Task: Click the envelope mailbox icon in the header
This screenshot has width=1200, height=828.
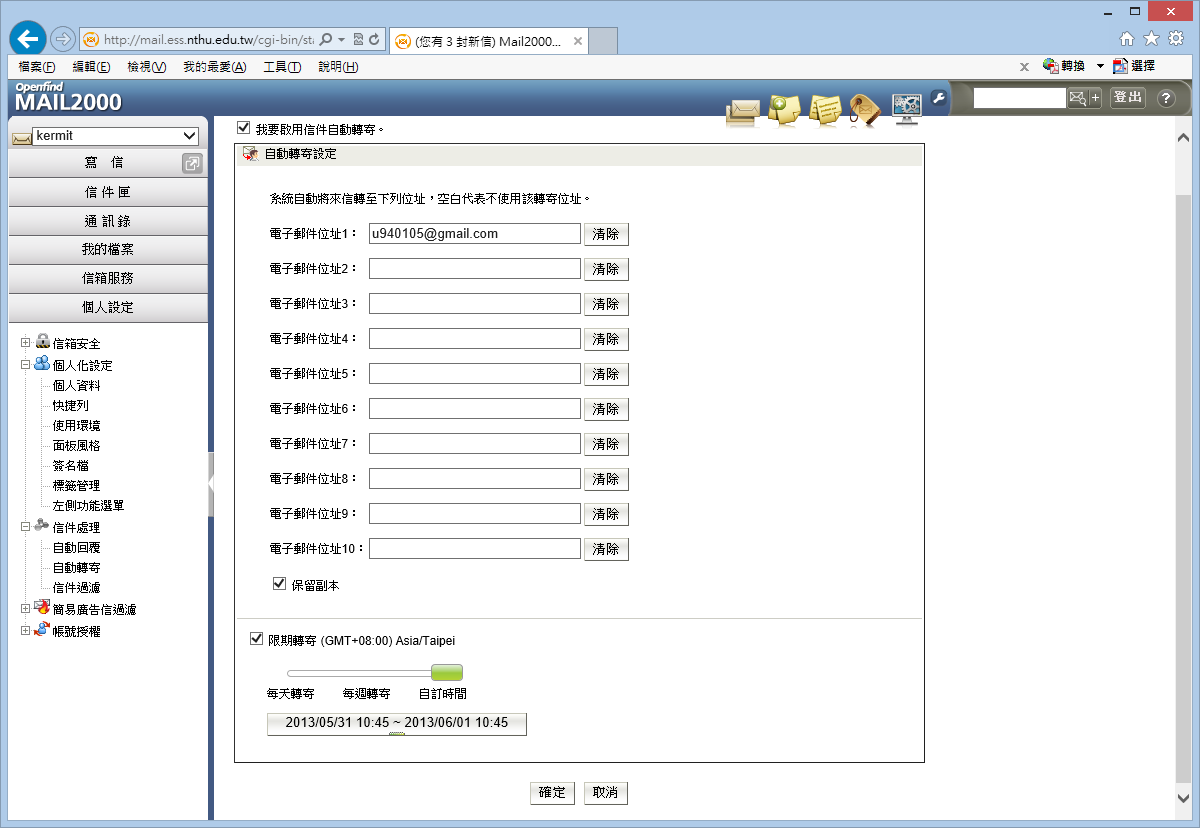Action: pyautogui.click(x=741, y=109)
